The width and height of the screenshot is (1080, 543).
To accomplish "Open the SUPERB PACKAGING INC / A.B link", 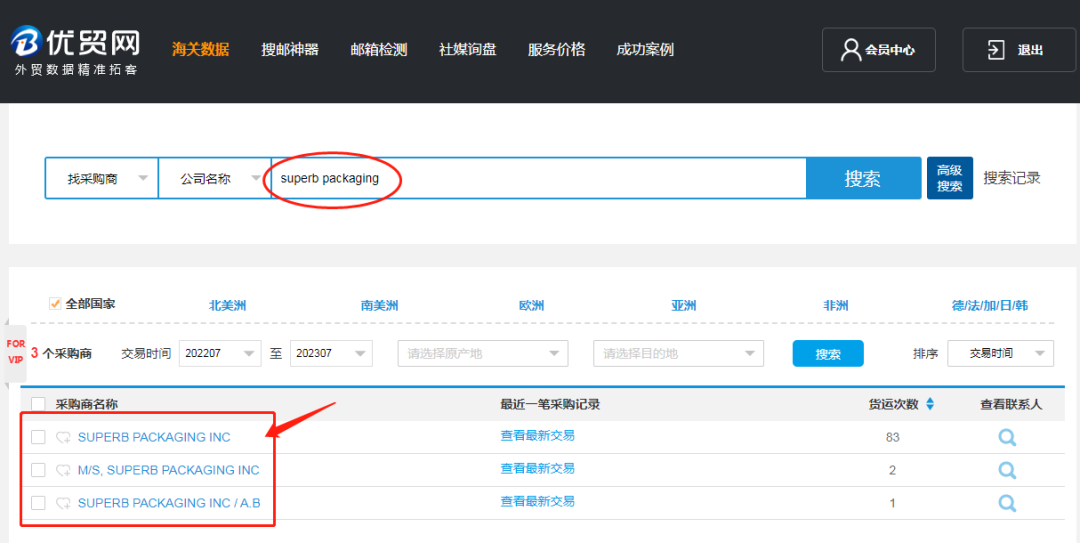I will (169, 503).
